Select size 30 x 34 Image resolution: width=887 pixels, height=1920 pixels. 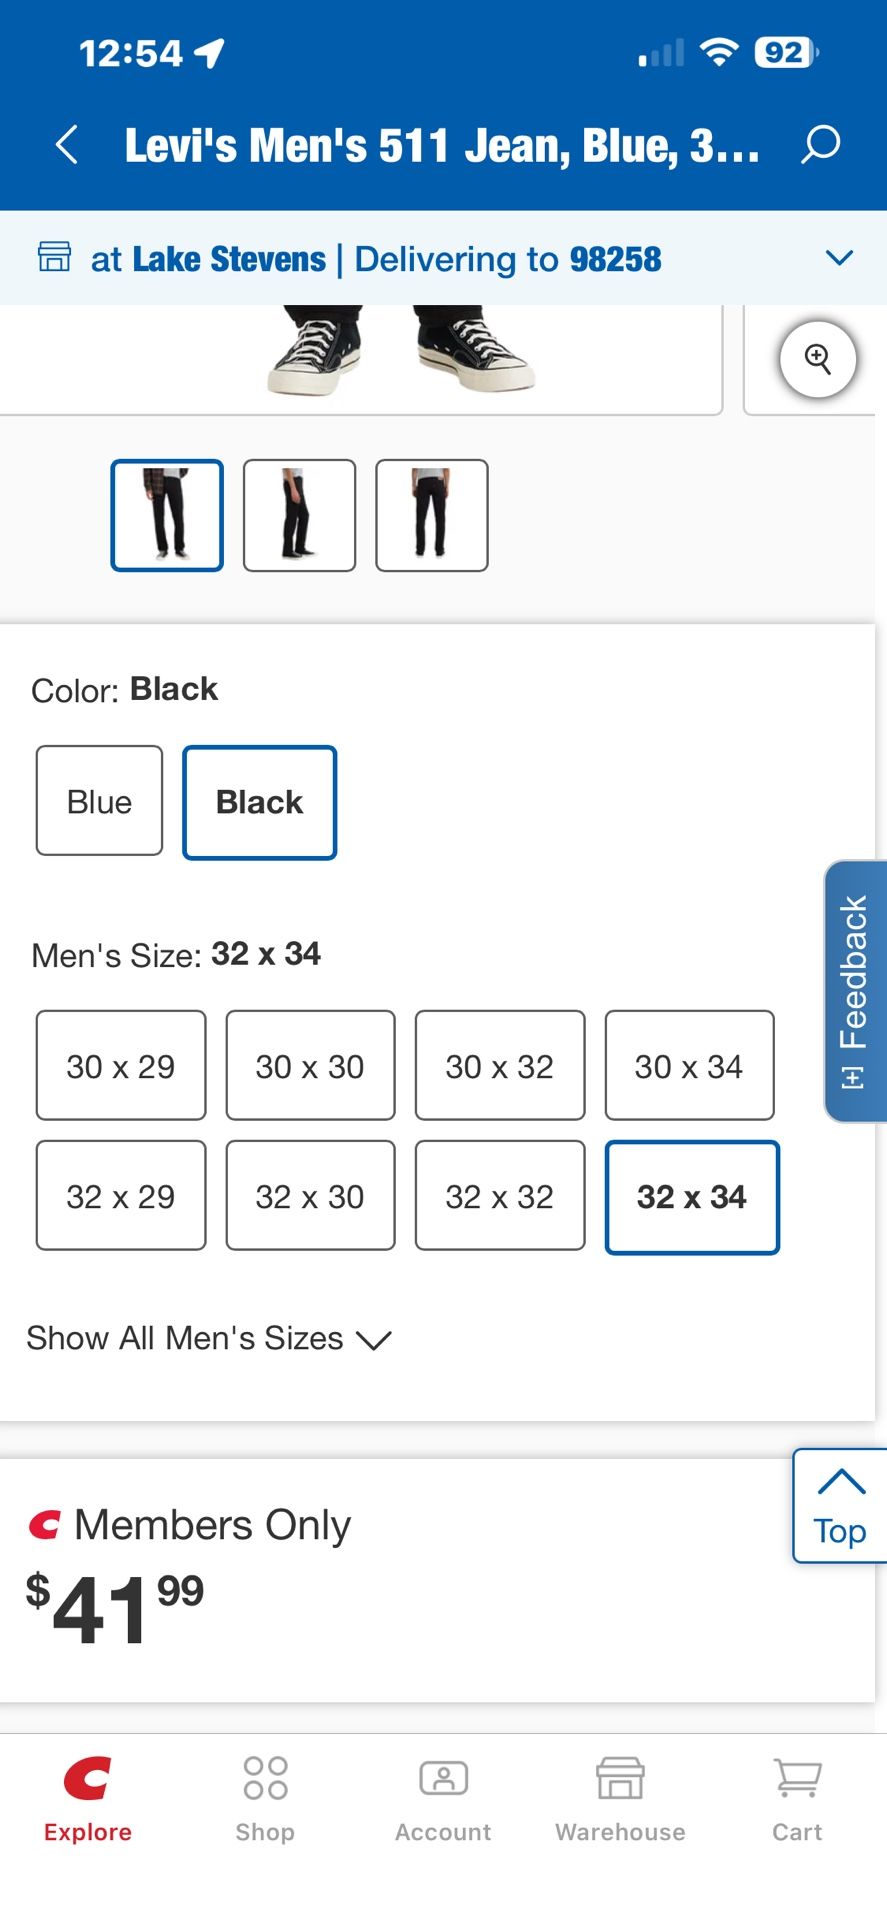(x=689, y=1066)
